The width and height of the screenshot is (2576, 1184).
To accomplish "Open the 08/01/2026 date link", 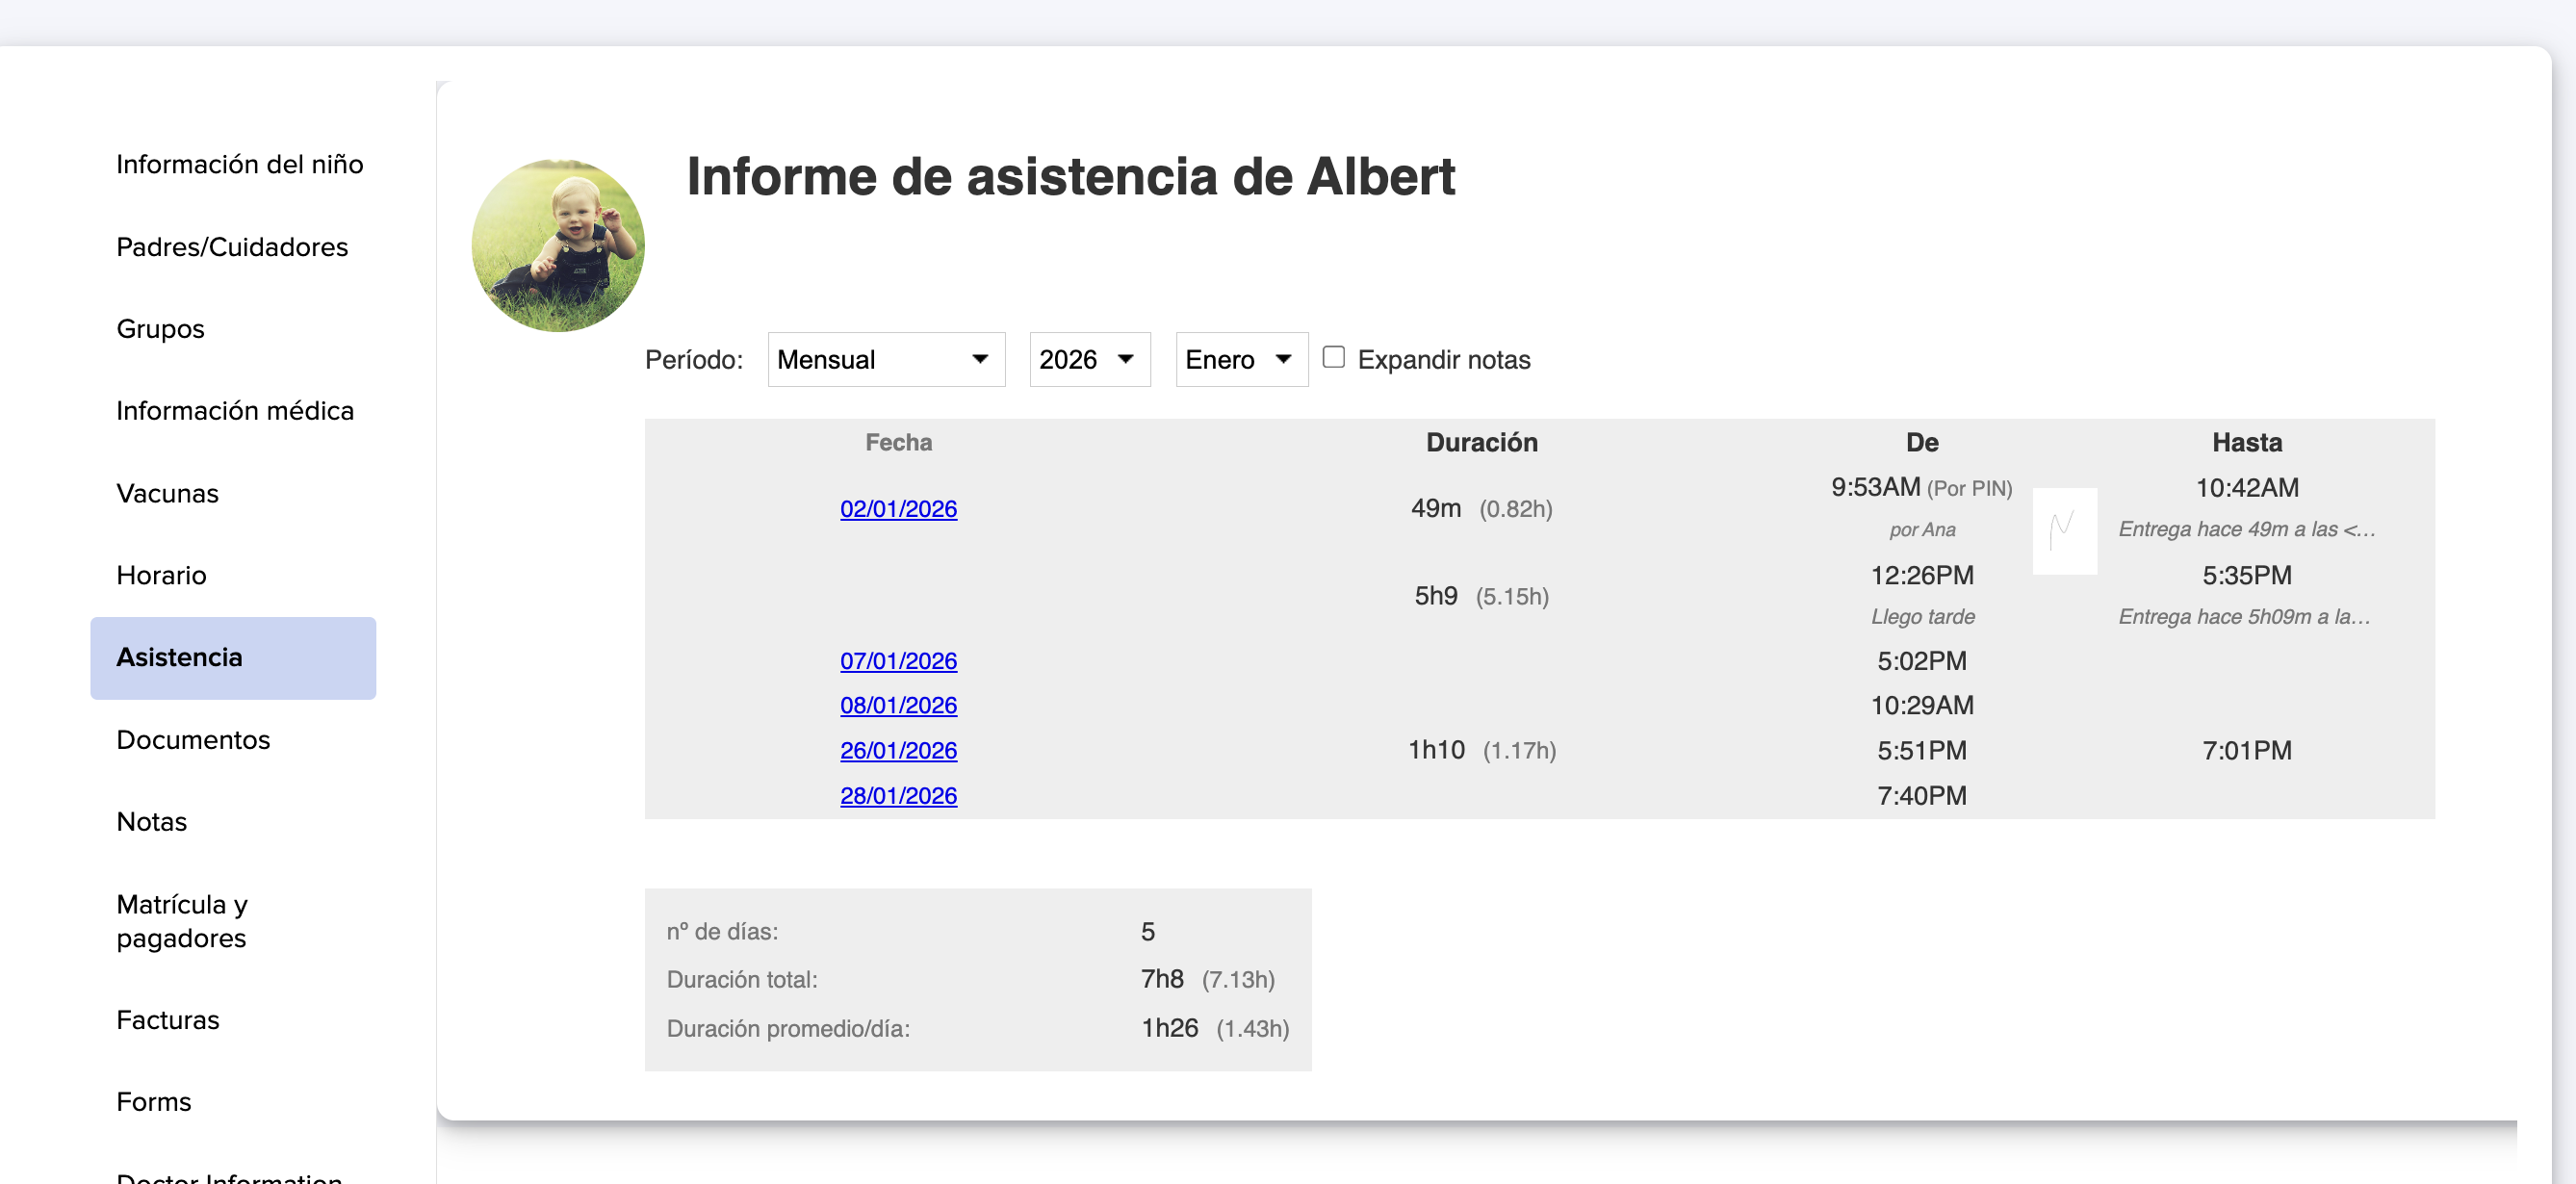I will 898,705.
